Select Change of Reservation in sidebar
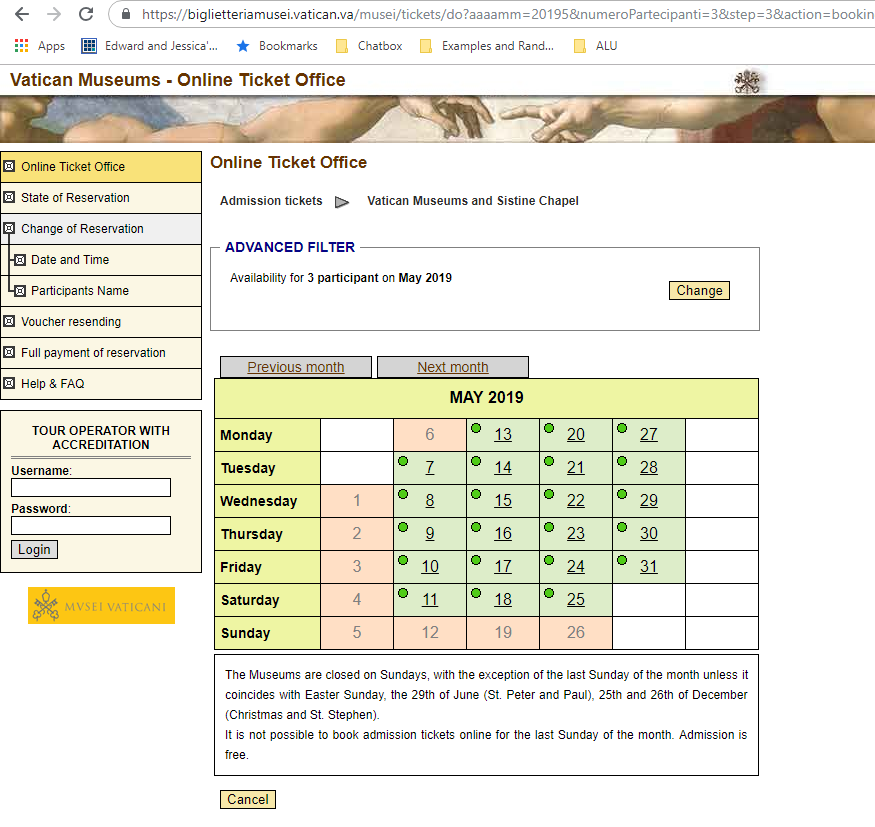This screenshot has width=875, height=827. [101, 229]
